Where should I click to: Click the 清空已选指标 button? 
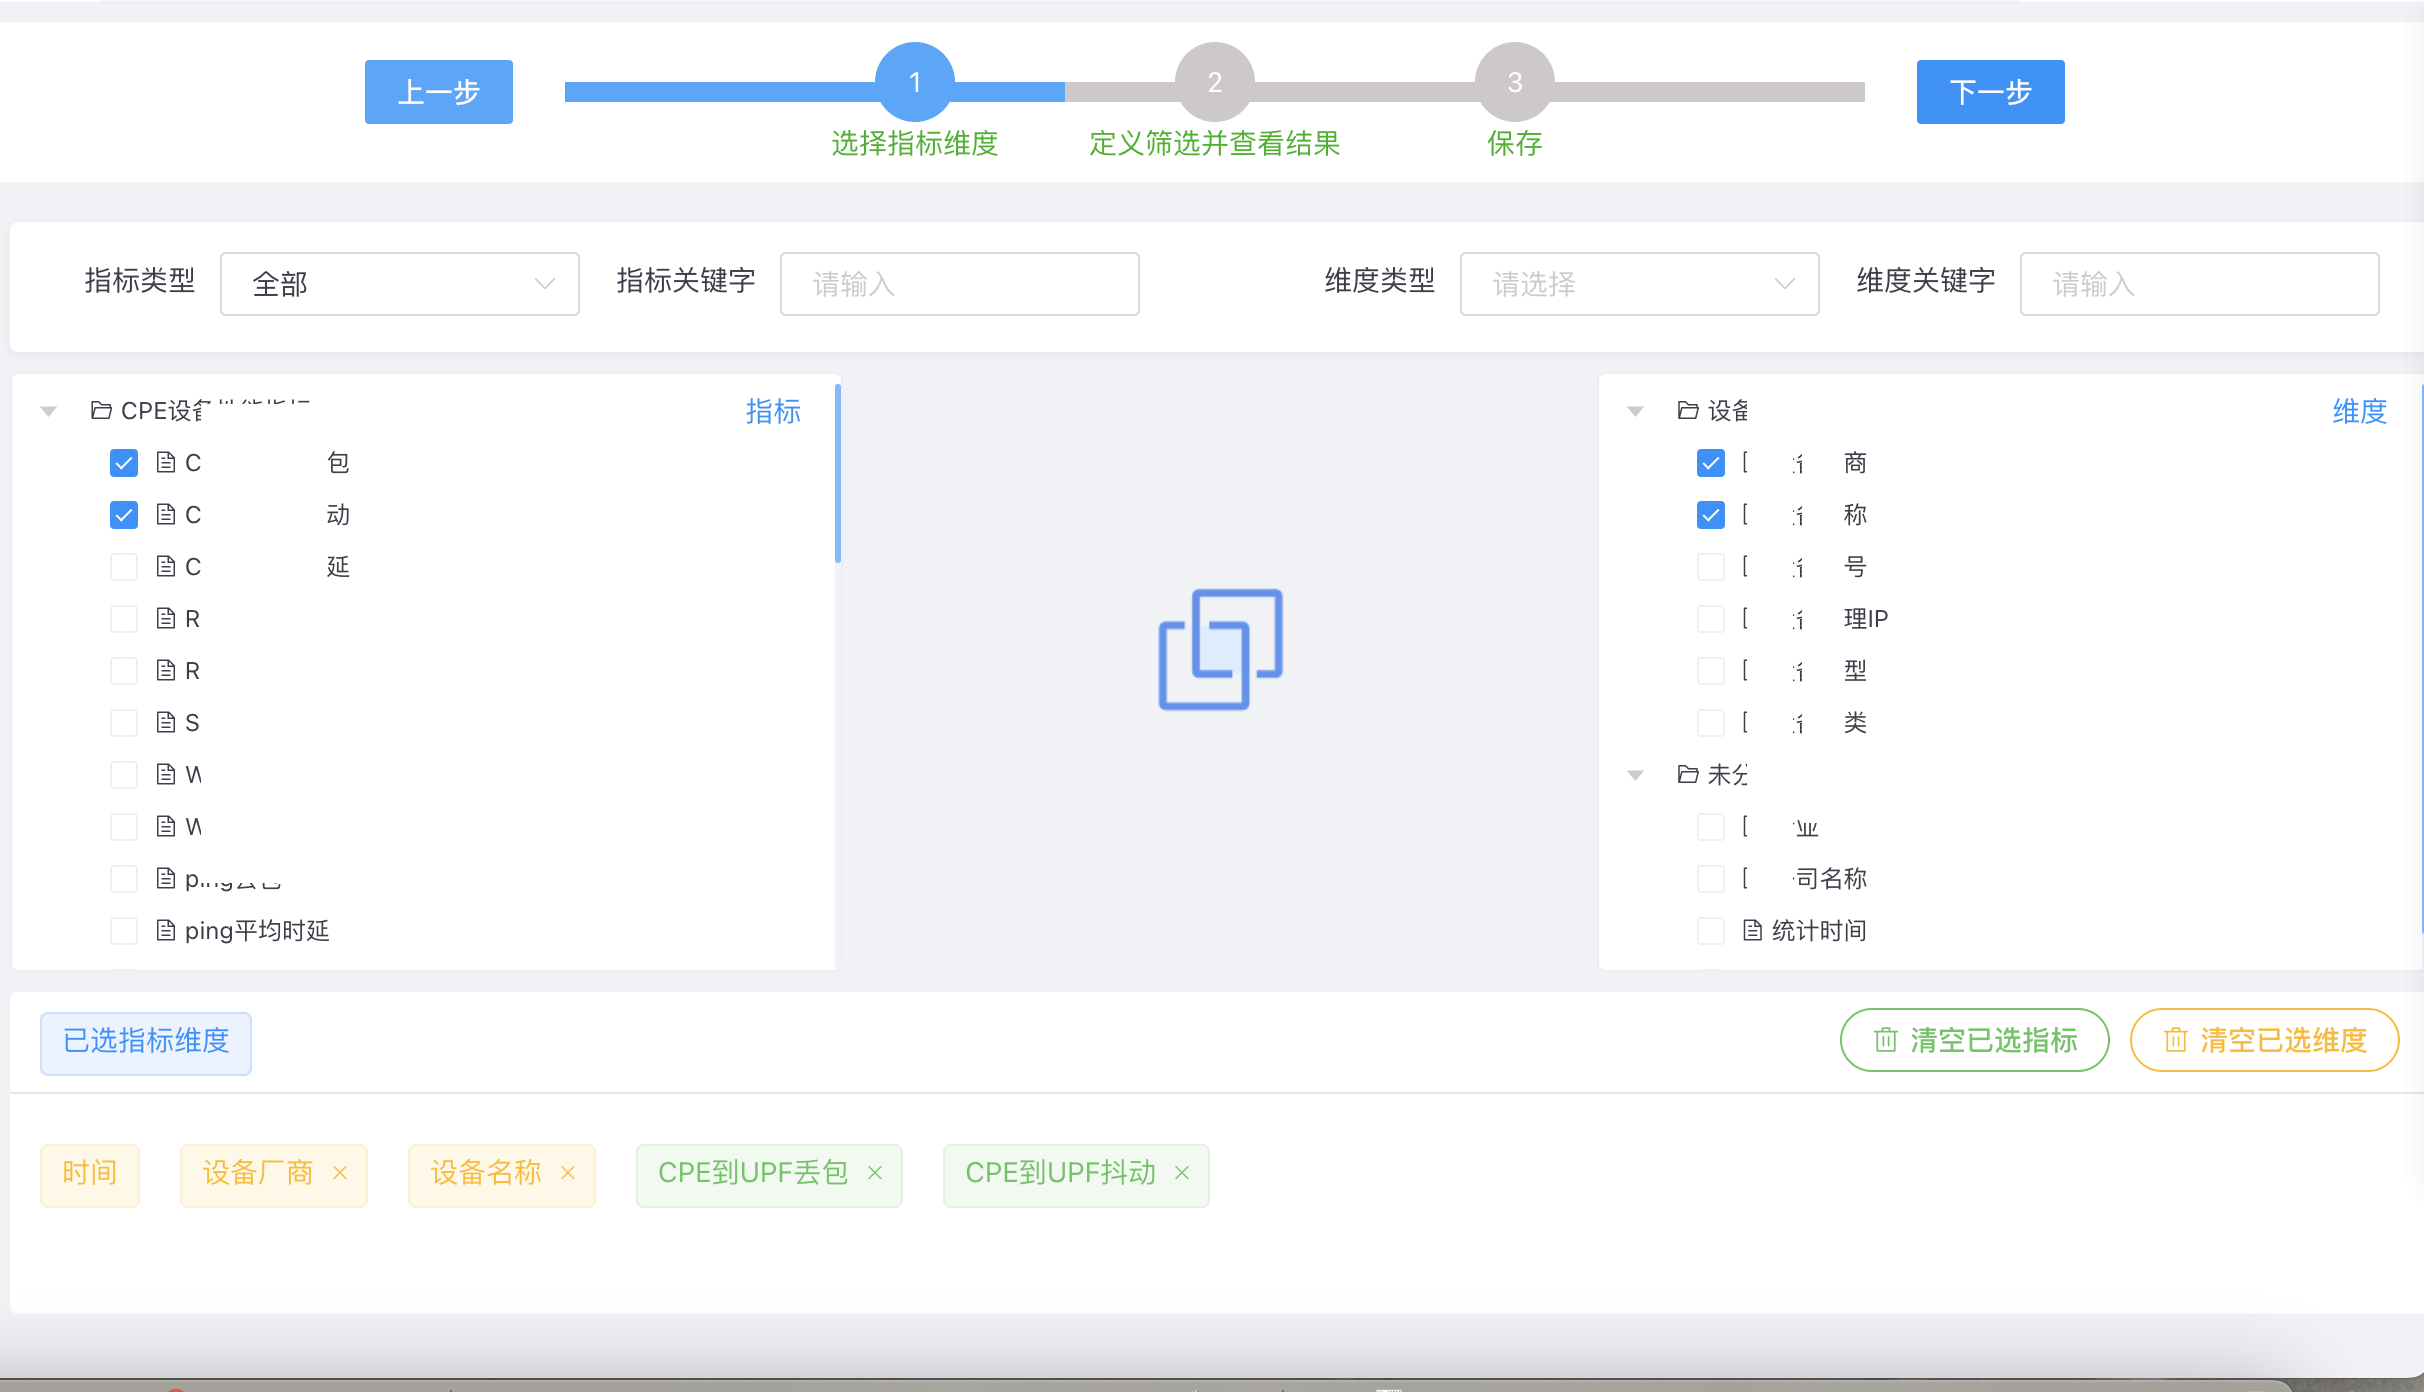(x=1975, y=1040)
